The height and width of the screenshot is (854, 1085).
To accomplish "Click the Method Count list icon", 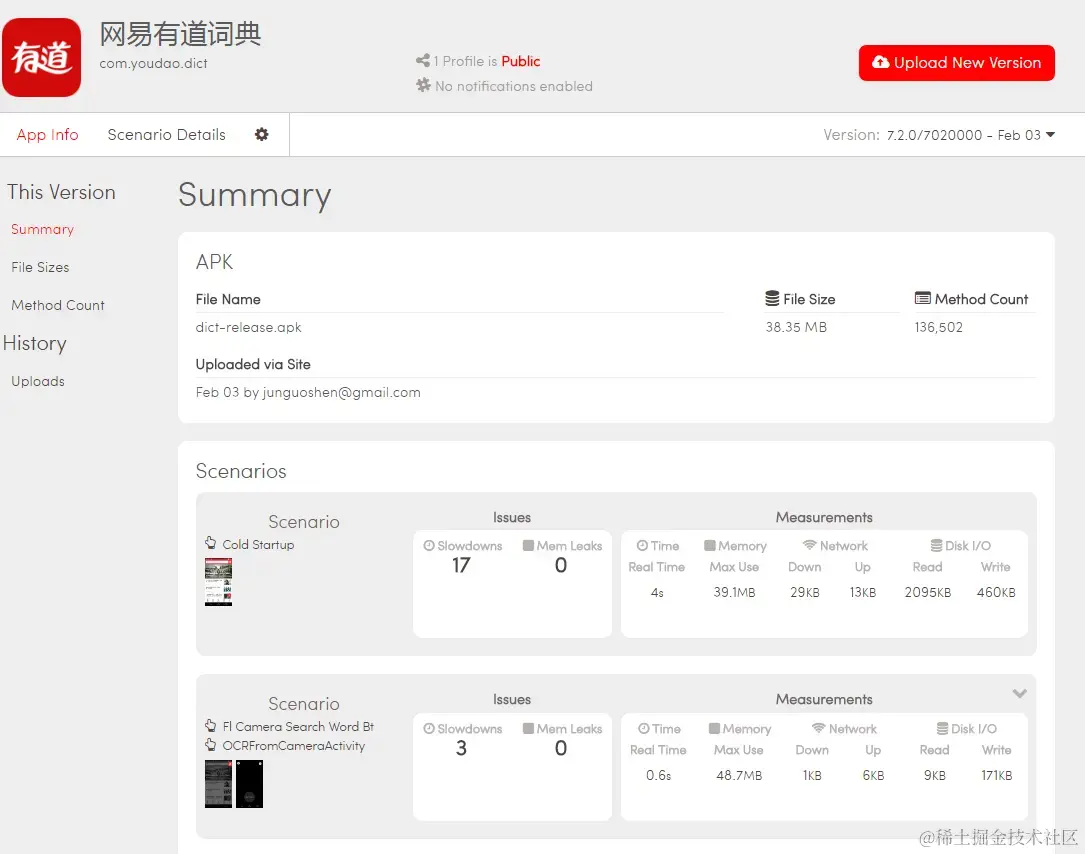I will pyautogui.click(x=922, y=298).
